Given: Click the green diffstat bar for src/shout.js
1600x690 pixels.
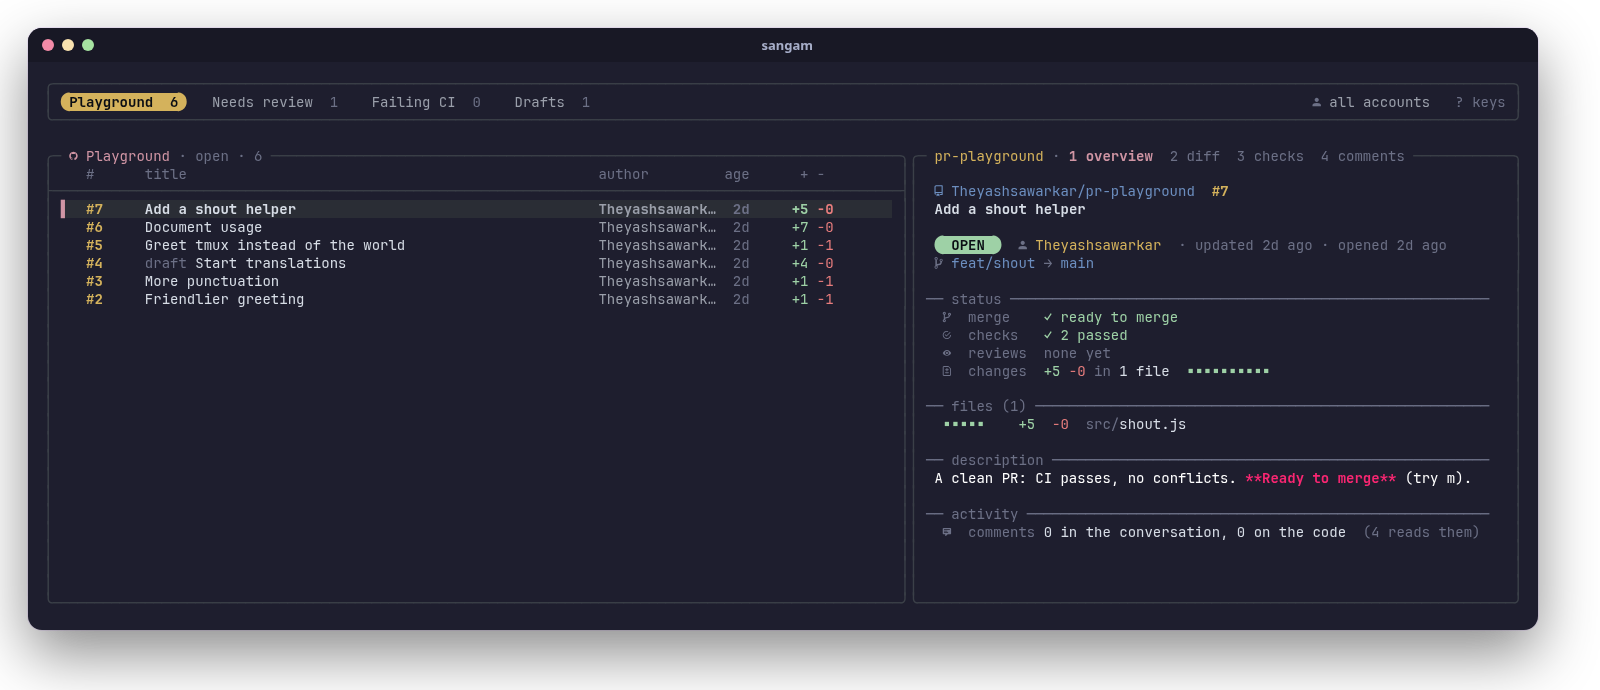Looking at the screenshot, I should tap(964, 424).
